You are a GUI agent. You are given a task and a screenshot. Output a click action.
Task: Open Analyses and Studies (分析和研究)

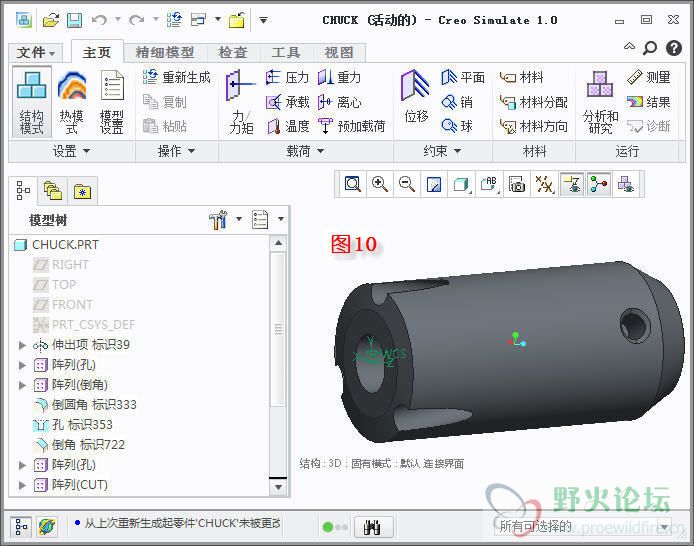pos(600,102)
